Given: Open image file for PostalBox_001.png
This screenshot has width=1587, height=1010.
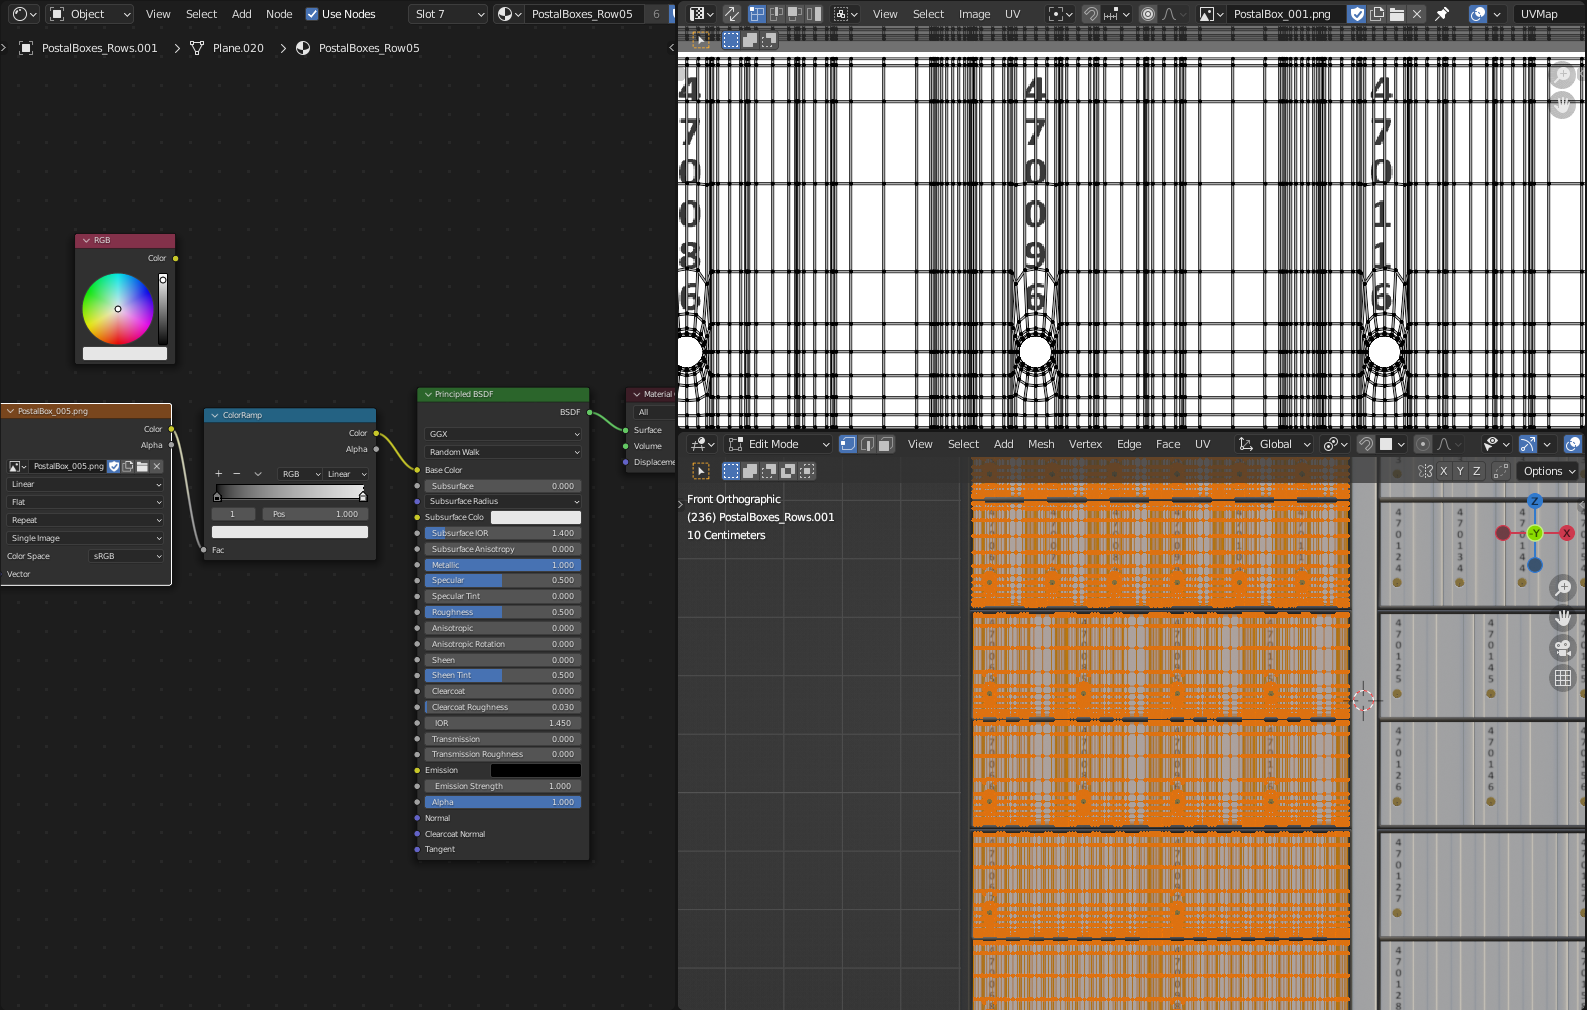Looking at the screenshot, I should coord(1397,14).
